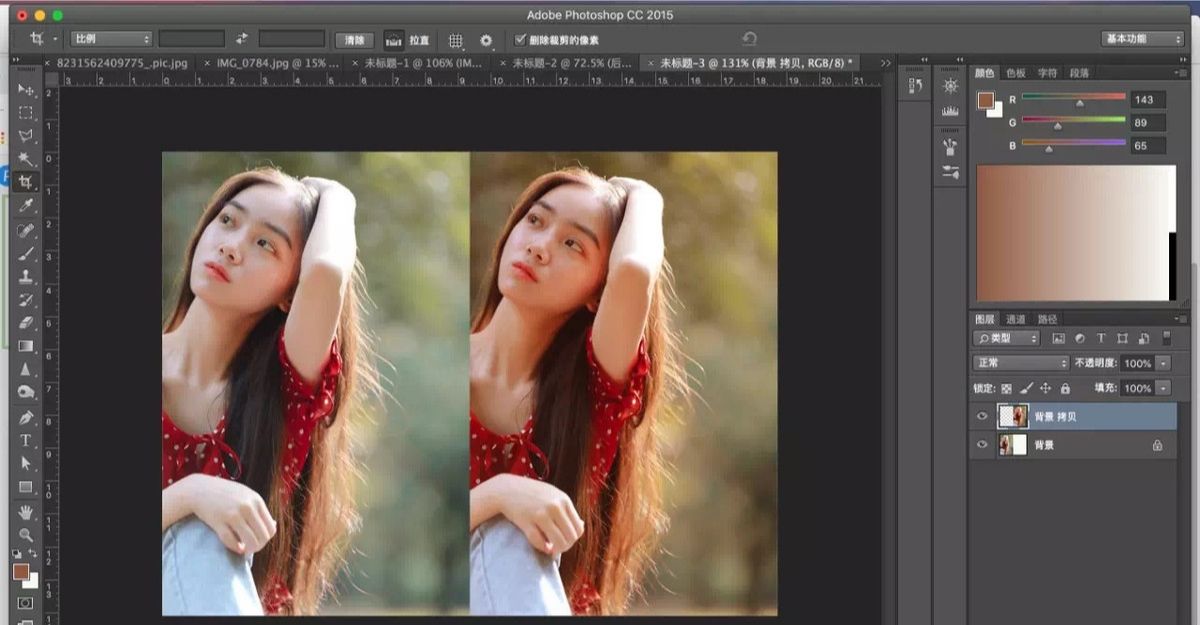Open crop overlay grid options

[456, 40]
